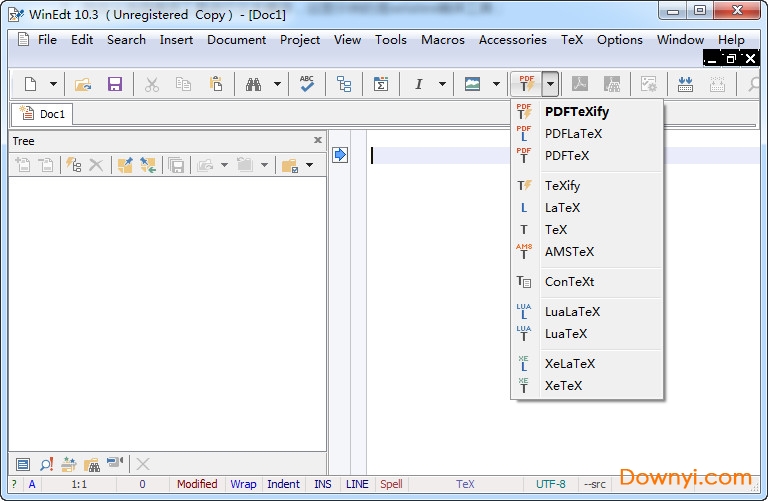Open dropdown arrow beside New document icon
Screen dimensions: 768x501
click(x=53, y=84)
